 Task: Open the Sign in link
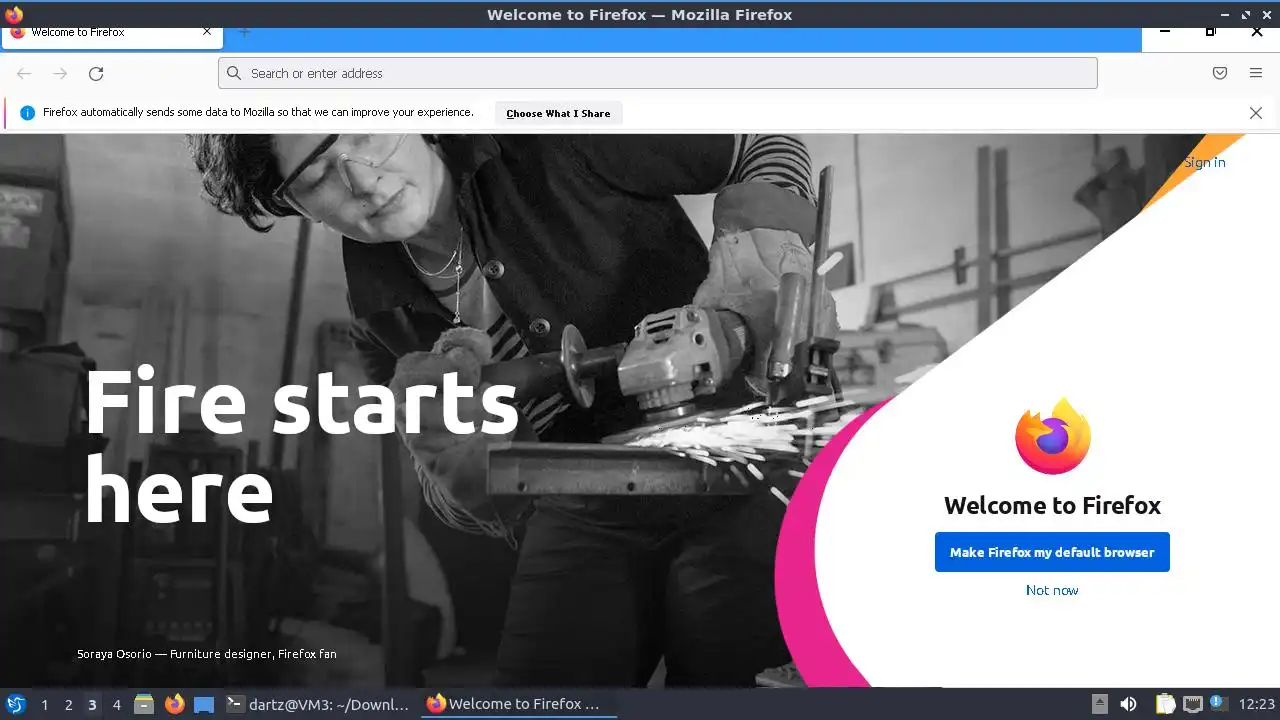1205,162
